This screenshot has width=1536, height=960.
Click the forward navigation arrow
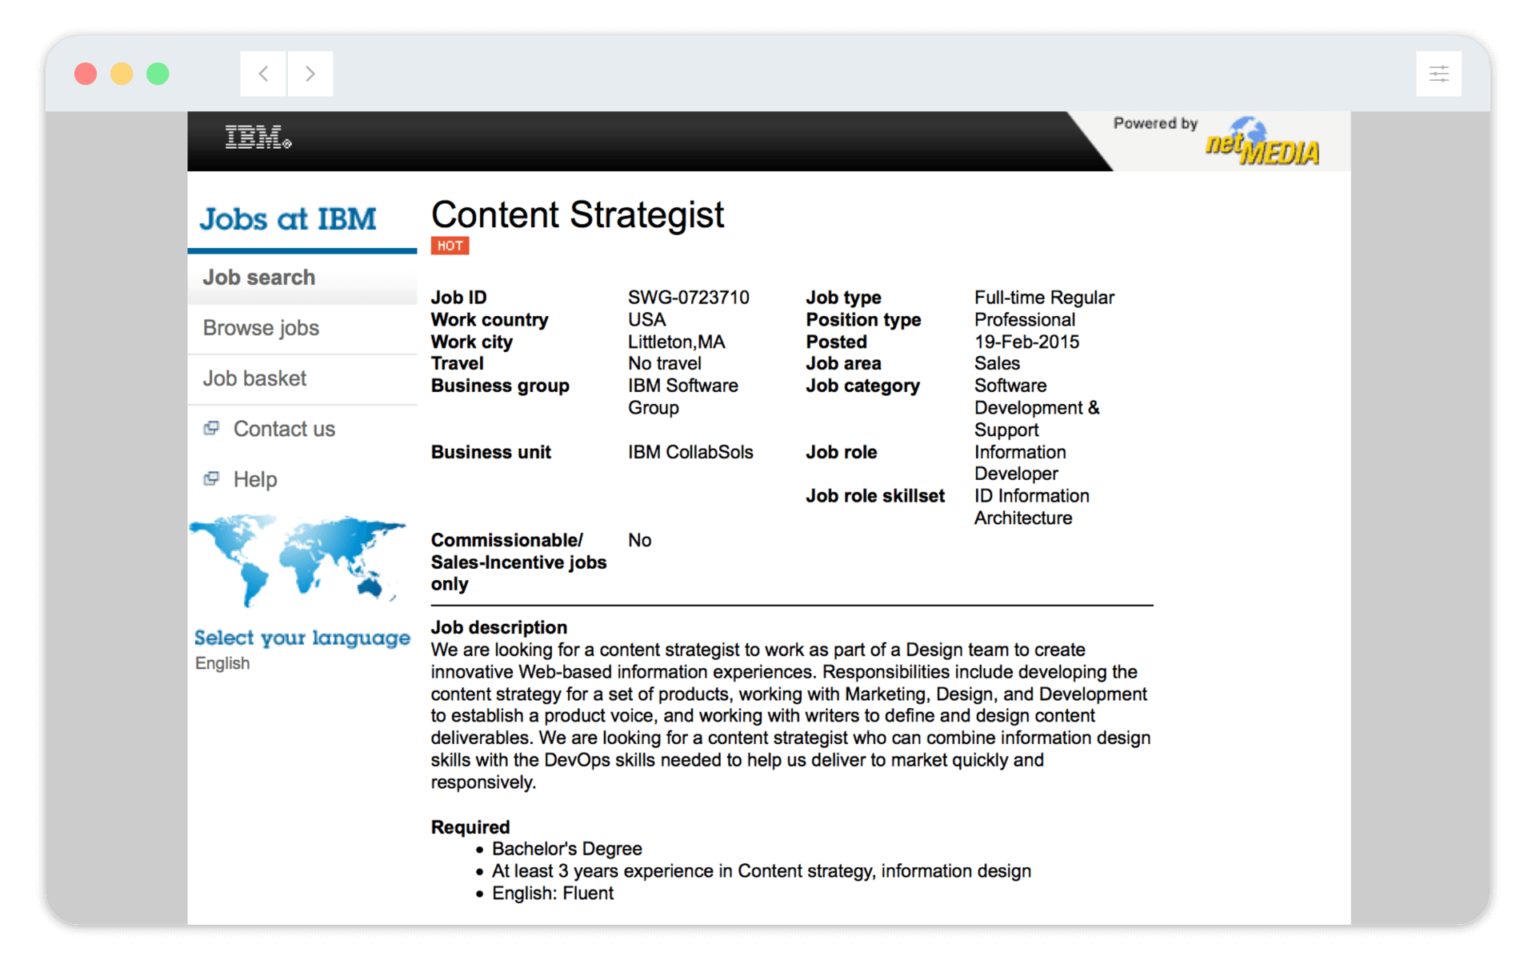point(310,73)
